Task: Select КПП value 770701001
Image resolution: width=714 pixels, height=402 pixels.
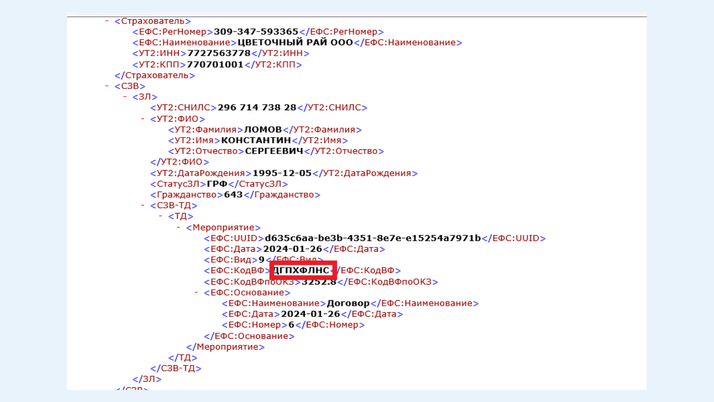Action: (215, 65)
